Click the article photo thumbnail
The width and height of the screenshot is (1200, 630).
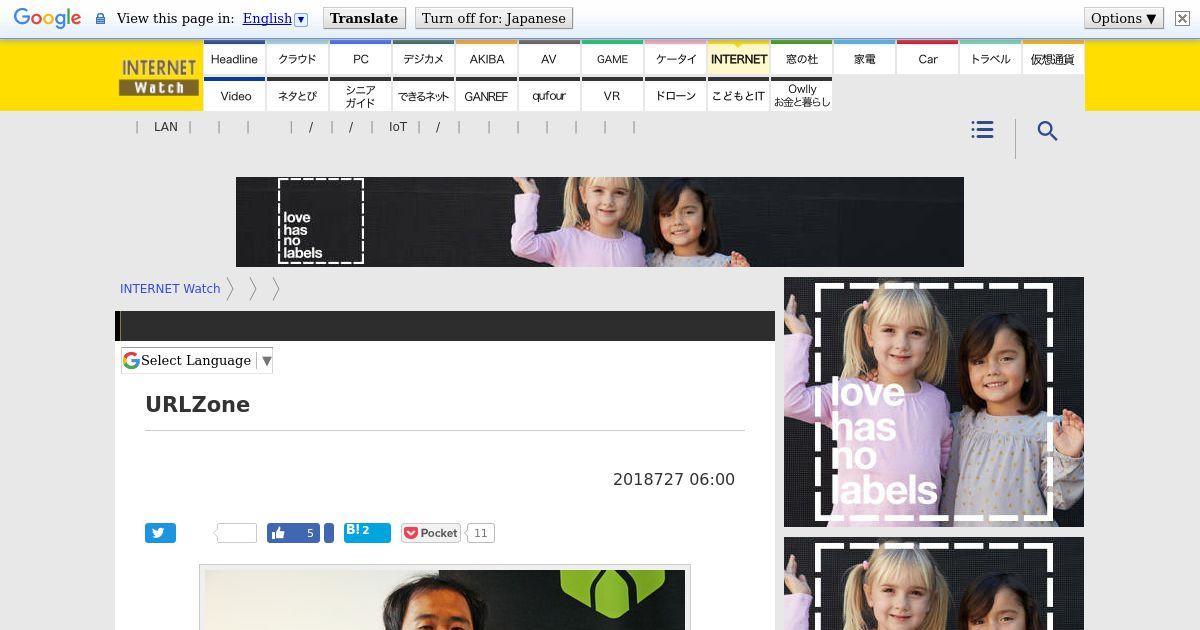[445, 598]
